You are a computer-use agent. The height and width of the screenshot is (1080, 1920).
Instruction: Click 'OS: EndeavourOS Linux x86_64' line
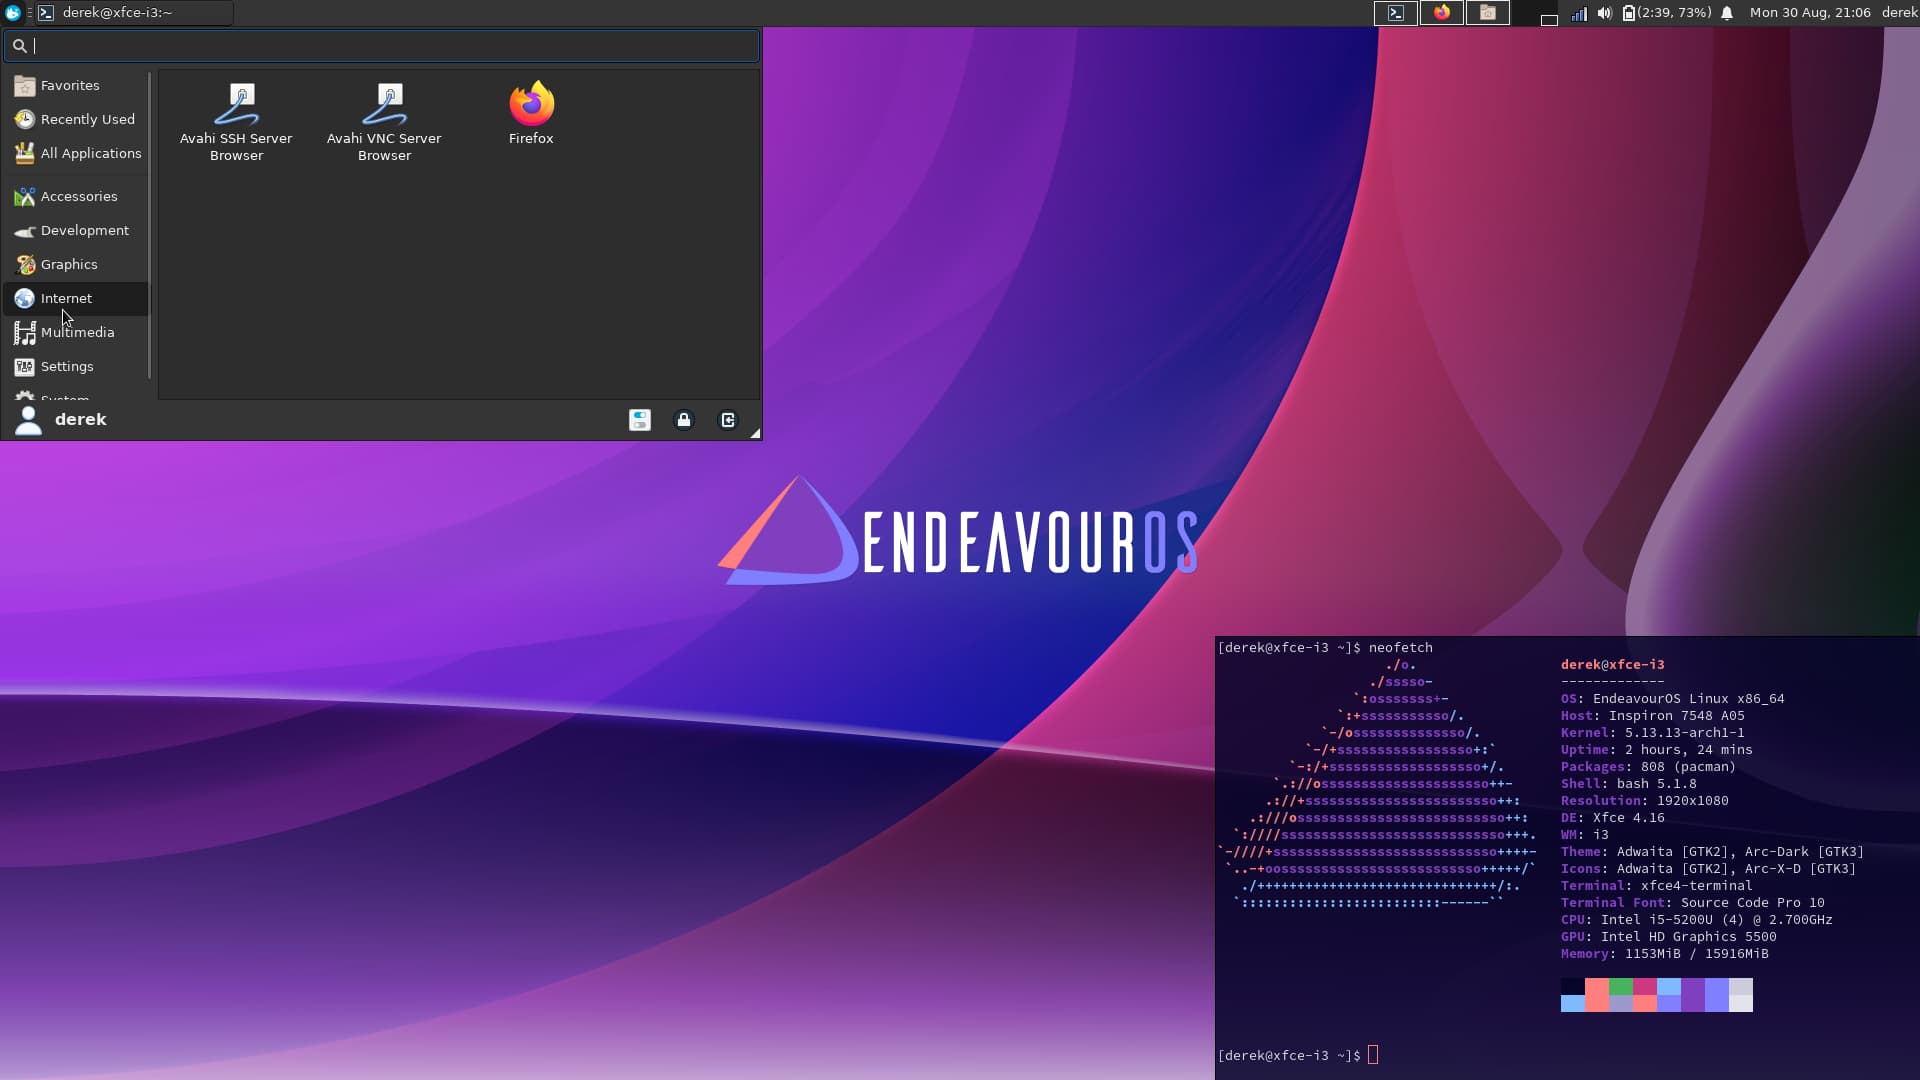coord(1672,699)
